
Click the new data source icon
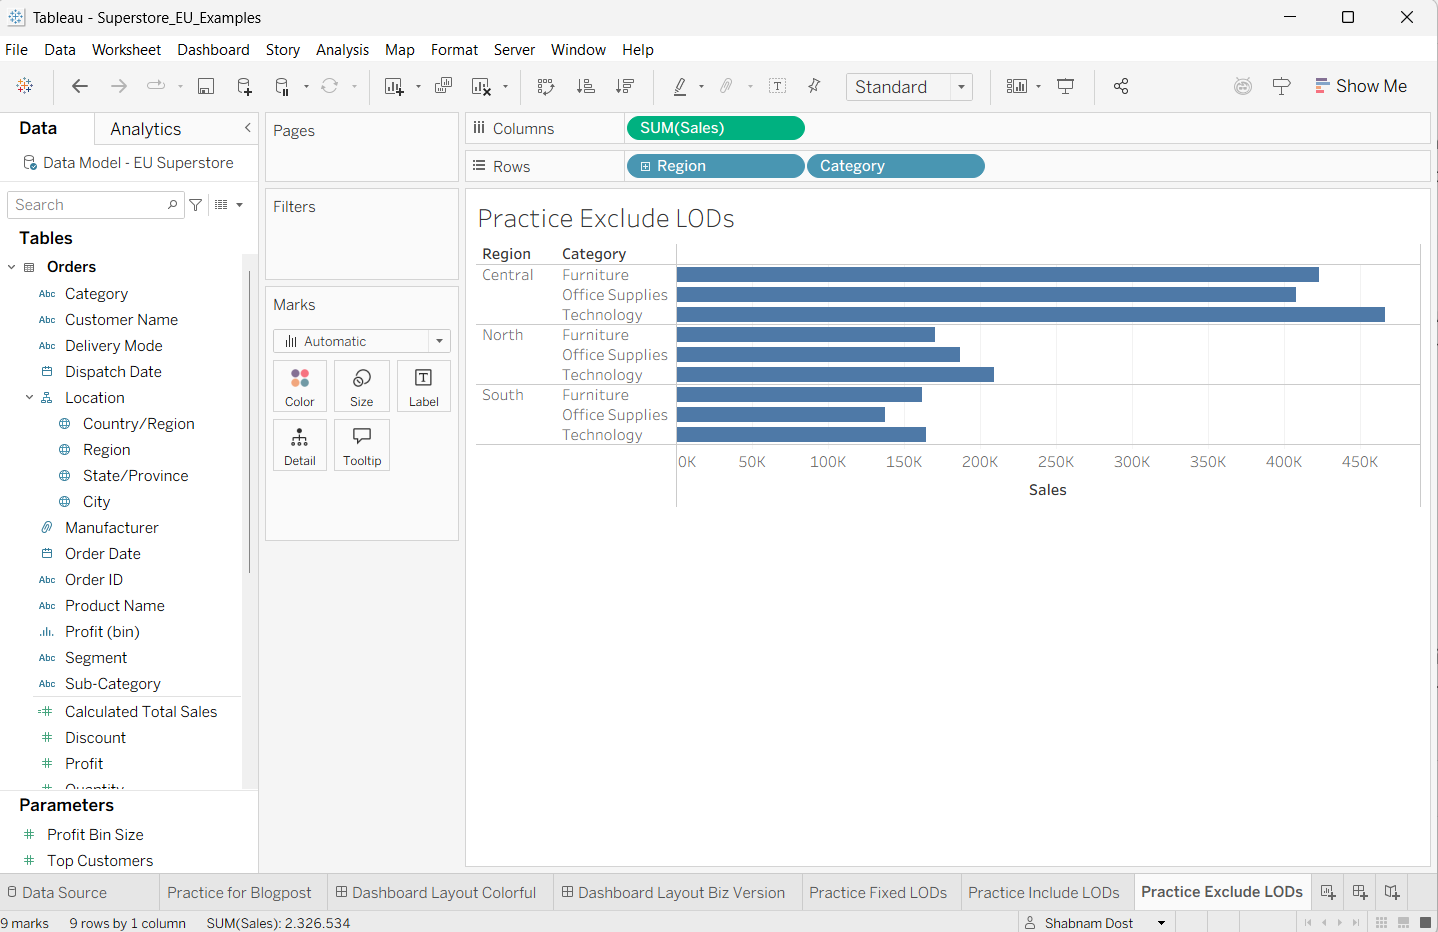[x=244, y=87]
